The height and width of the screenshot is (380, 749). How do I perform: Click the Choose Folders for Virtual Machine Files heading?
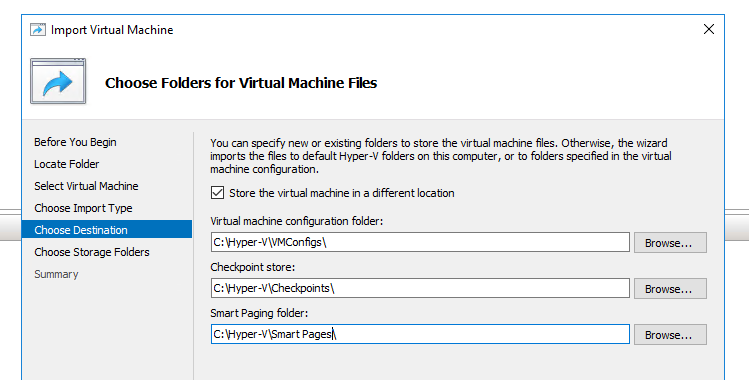[x=241, y=83]
